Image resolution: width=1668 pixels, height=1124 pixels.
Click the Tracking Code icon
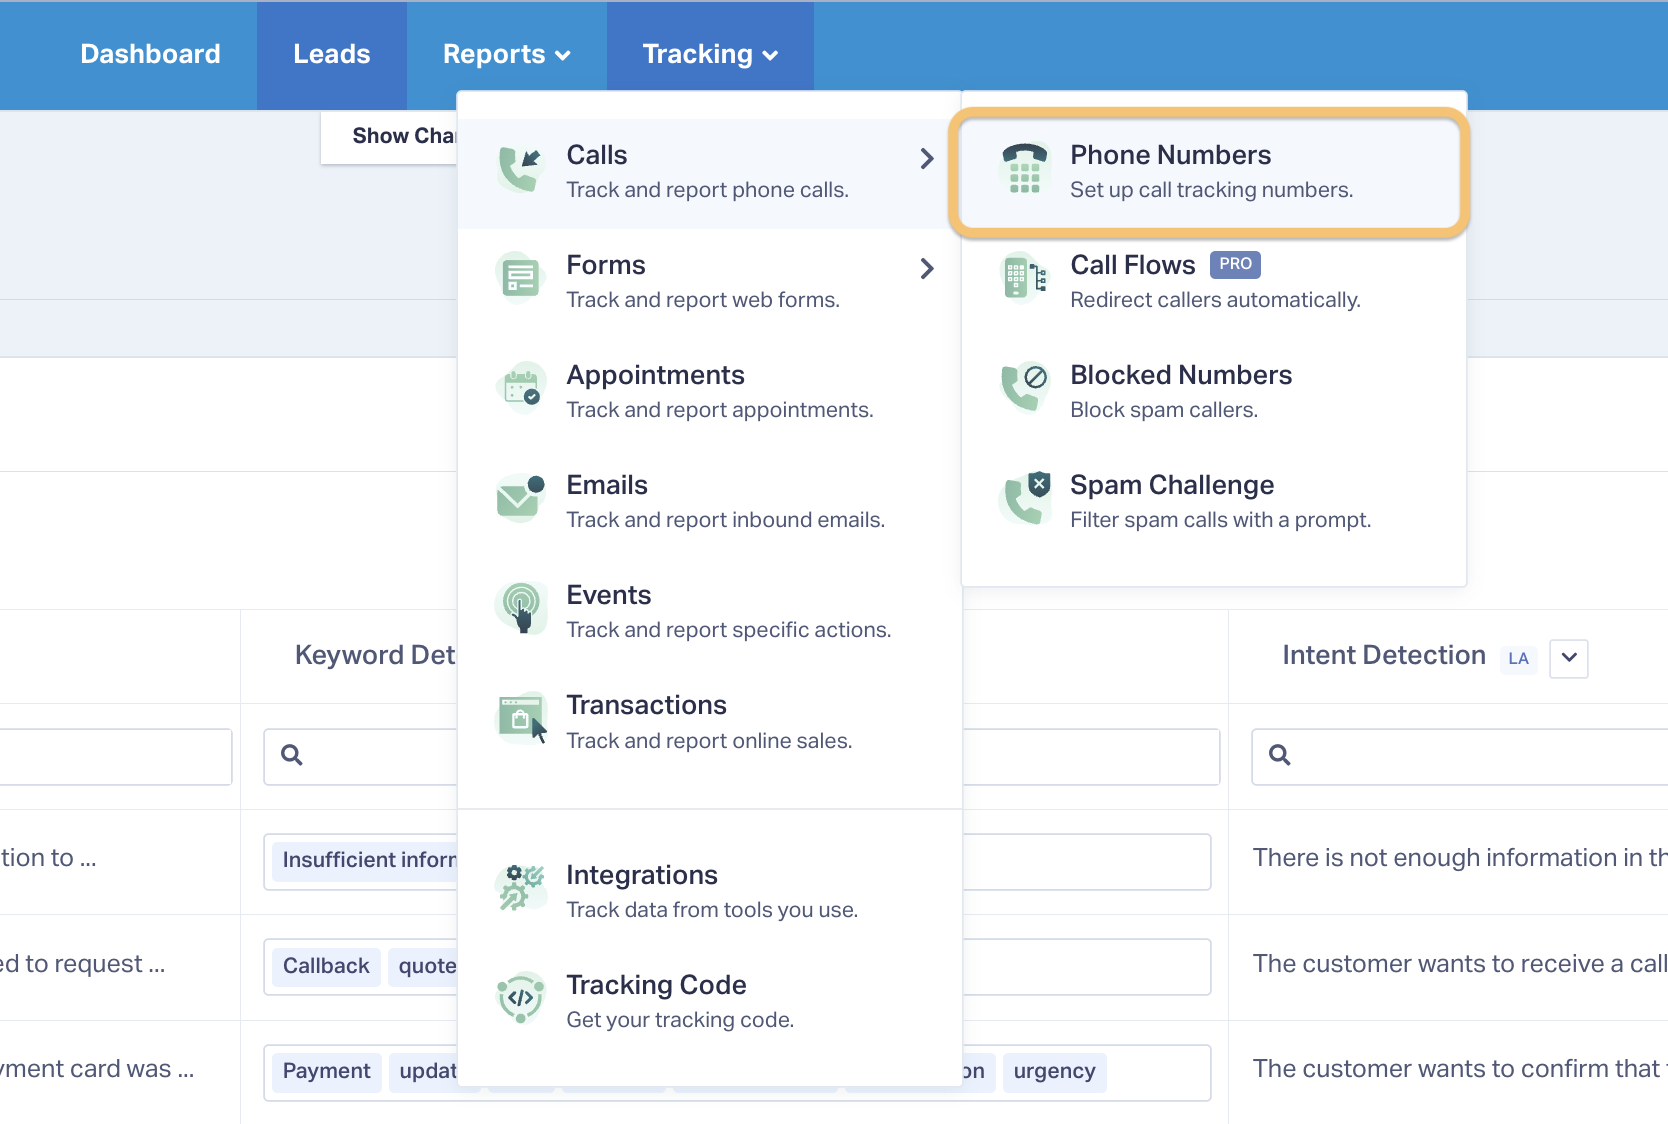(x=521, y=998)
